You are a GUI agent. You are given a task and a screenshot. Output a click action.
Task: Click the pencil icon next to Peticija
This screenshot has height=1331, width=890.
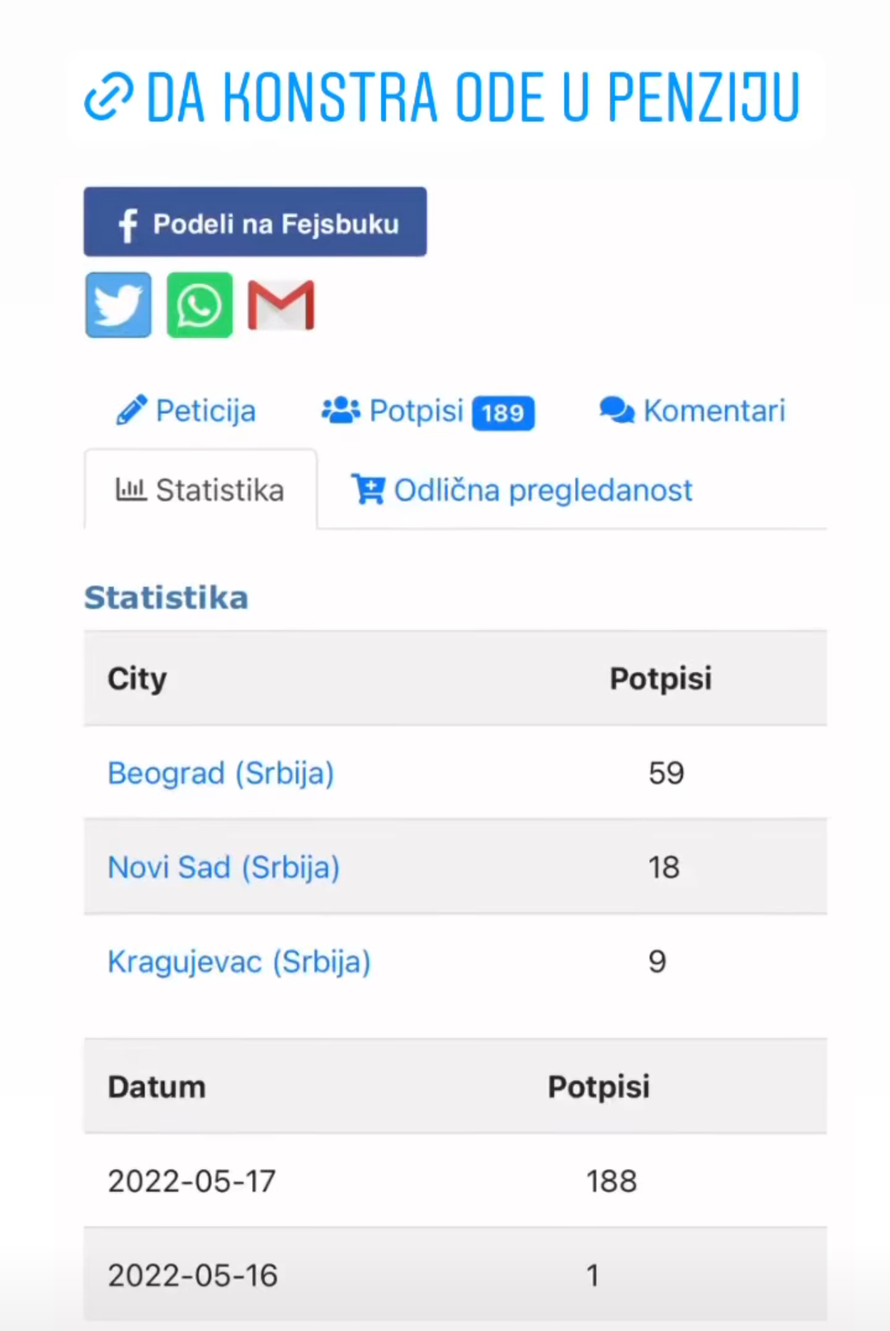pos(131,409)
